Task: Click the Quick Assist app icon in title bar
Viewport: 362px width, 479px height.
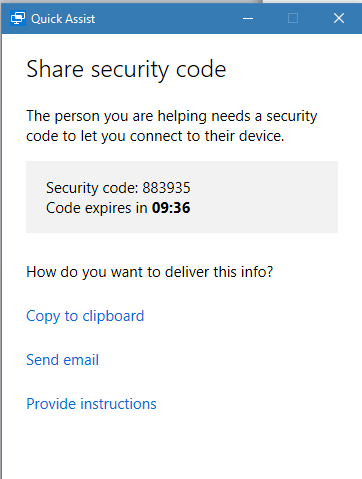Action: click(x=18, y=18)
